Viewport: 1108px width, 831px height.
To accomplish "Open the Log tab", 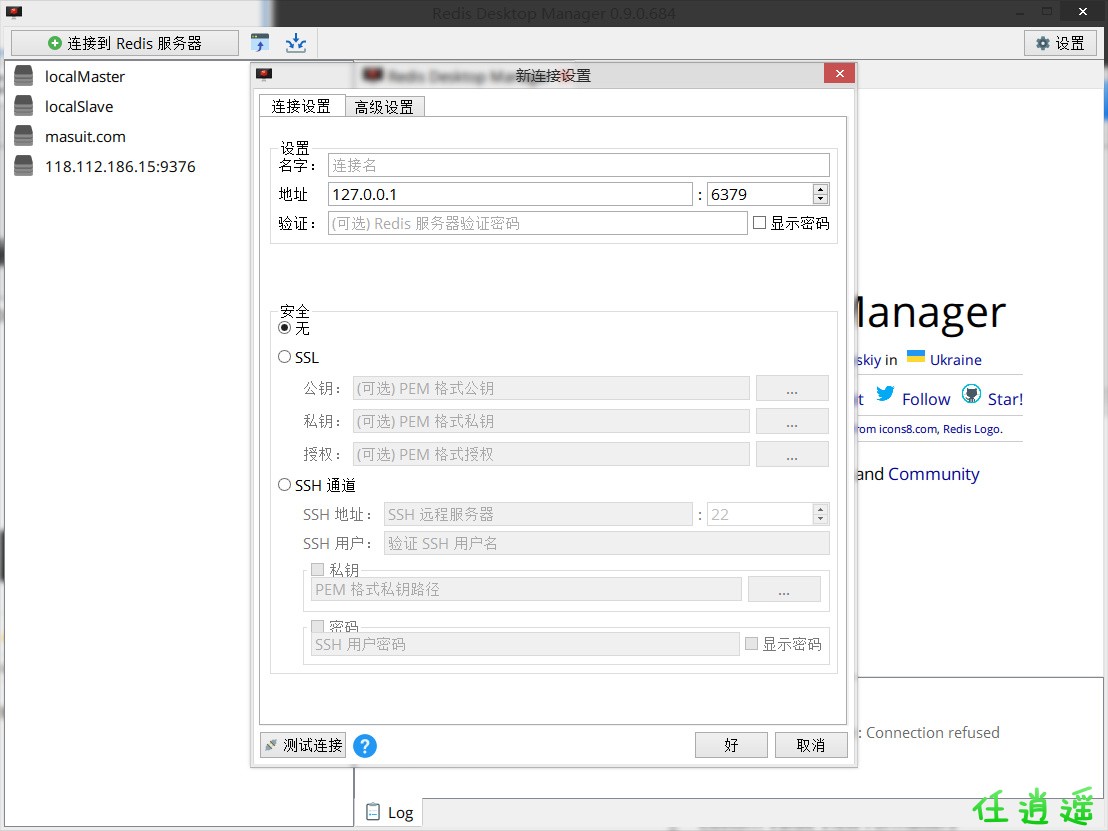I will pos(389,813).
